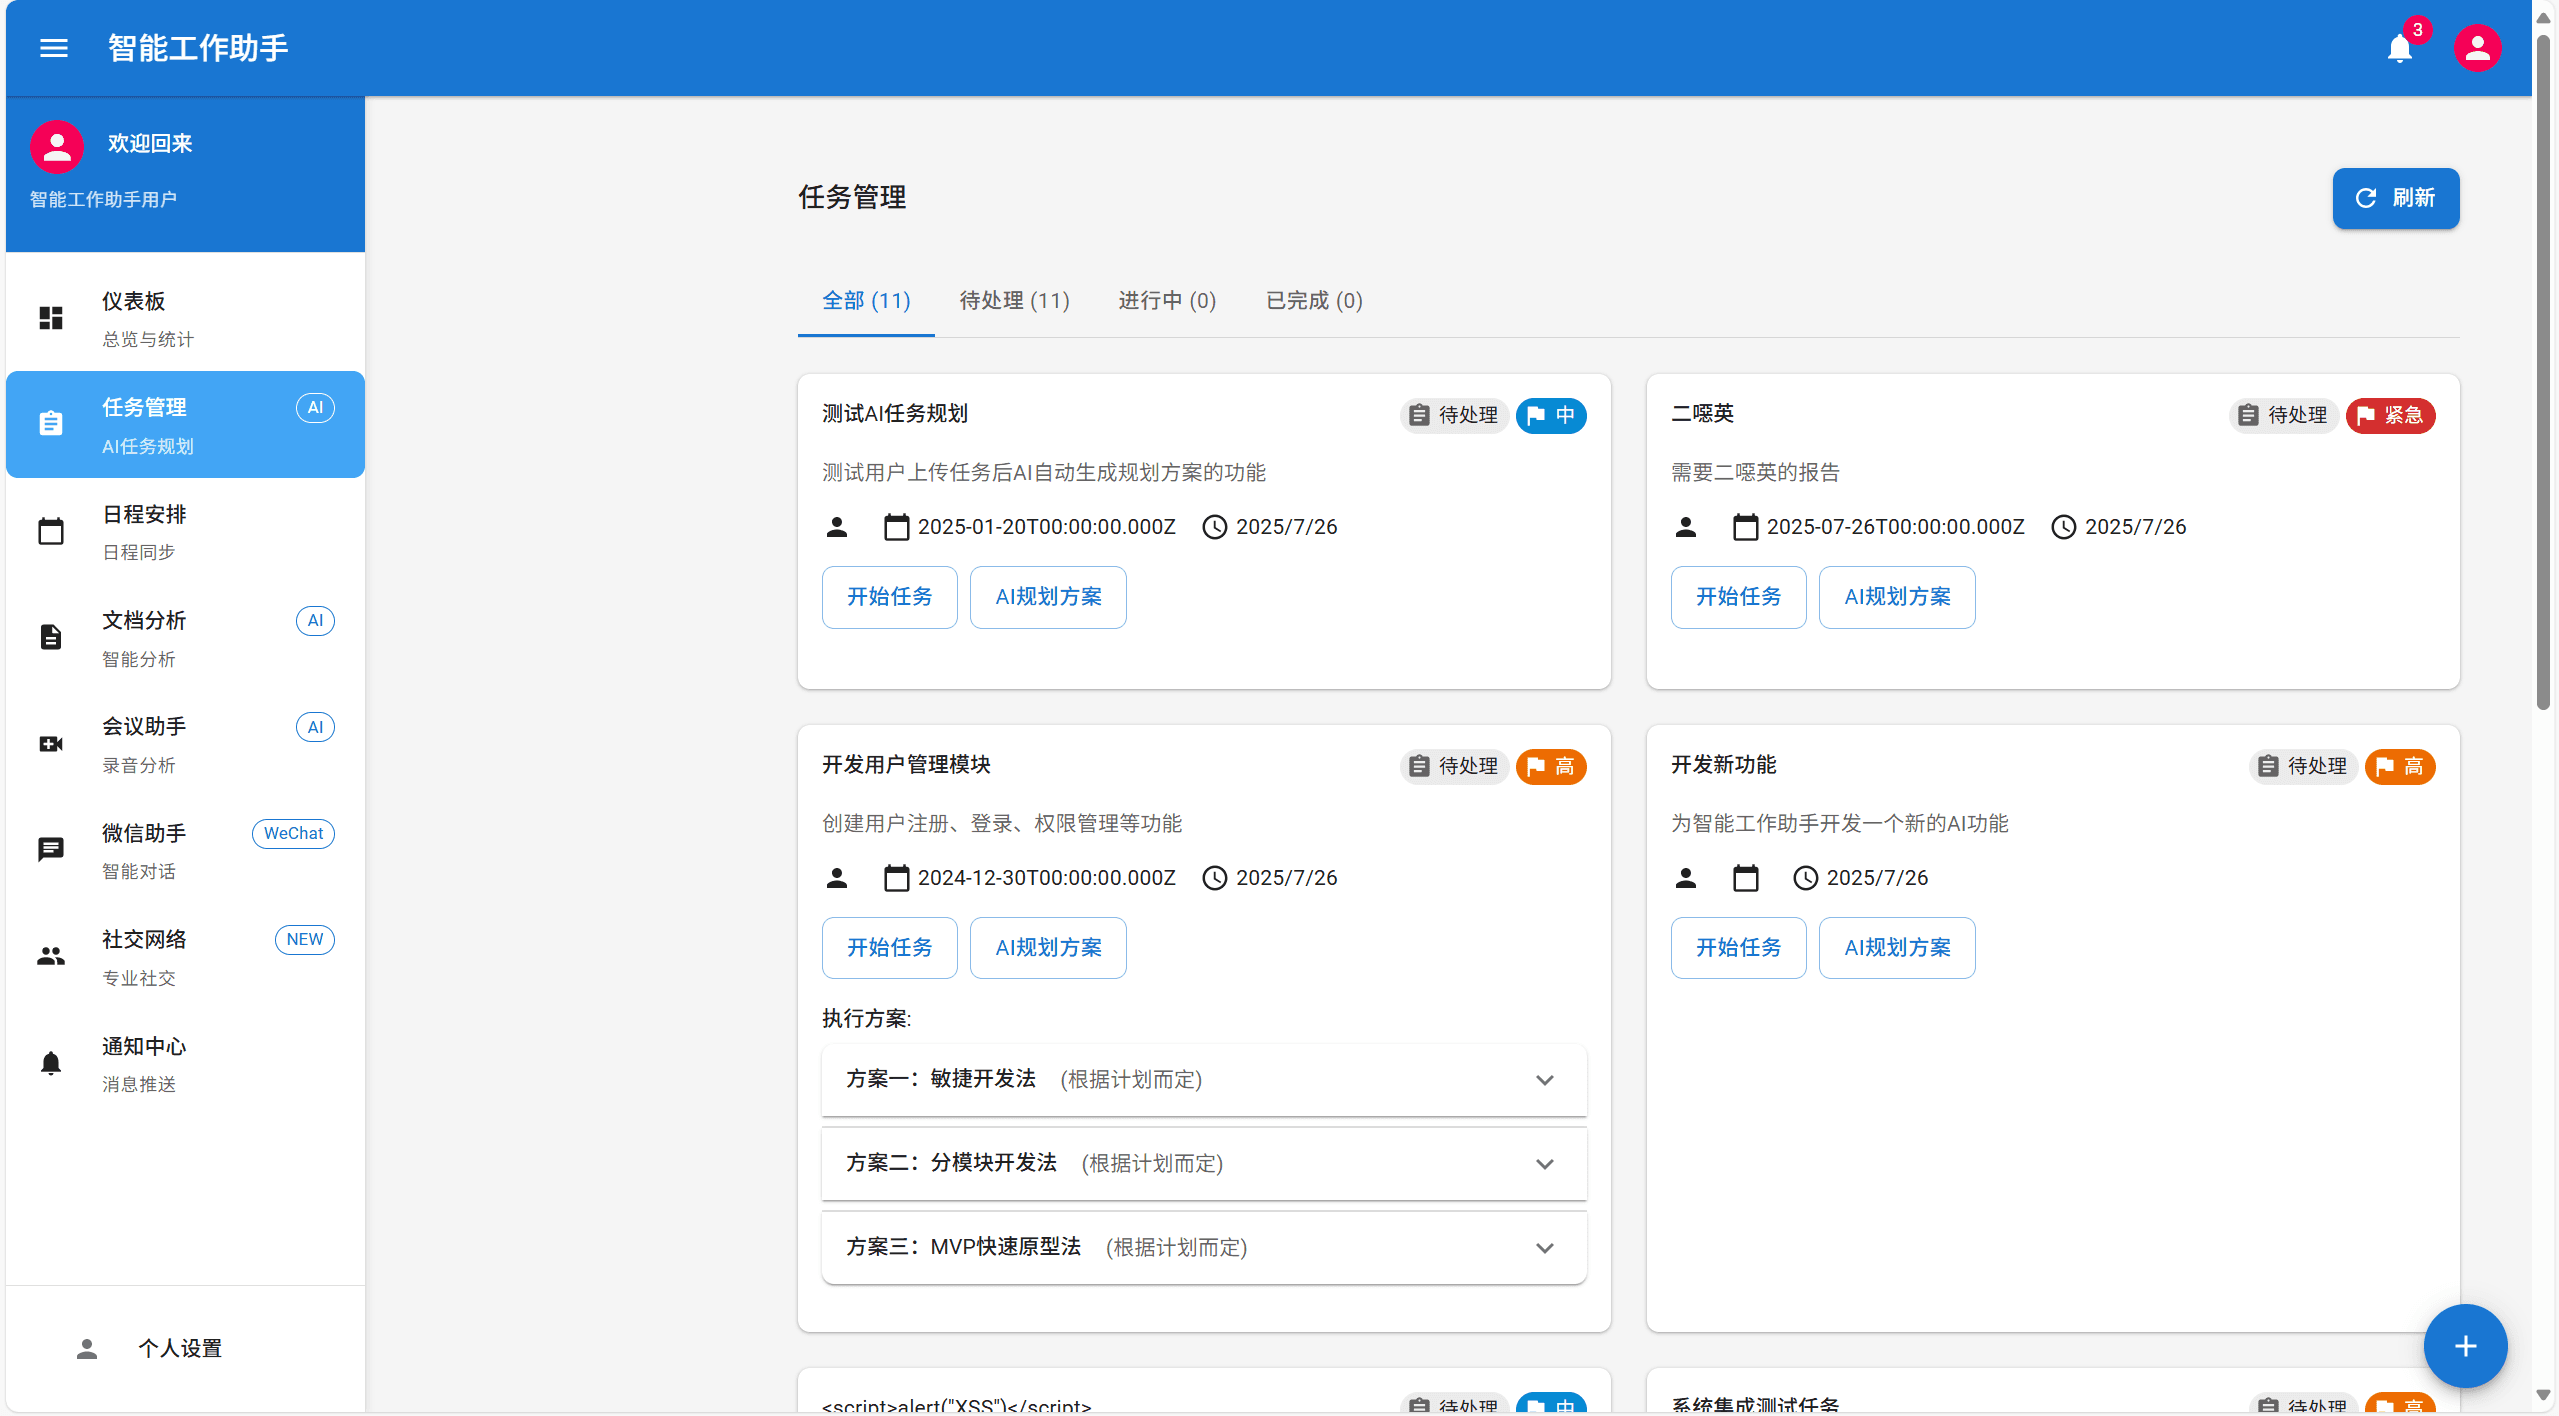Expand 方案一：敏捷开发法

(x=1204, y=1080)
